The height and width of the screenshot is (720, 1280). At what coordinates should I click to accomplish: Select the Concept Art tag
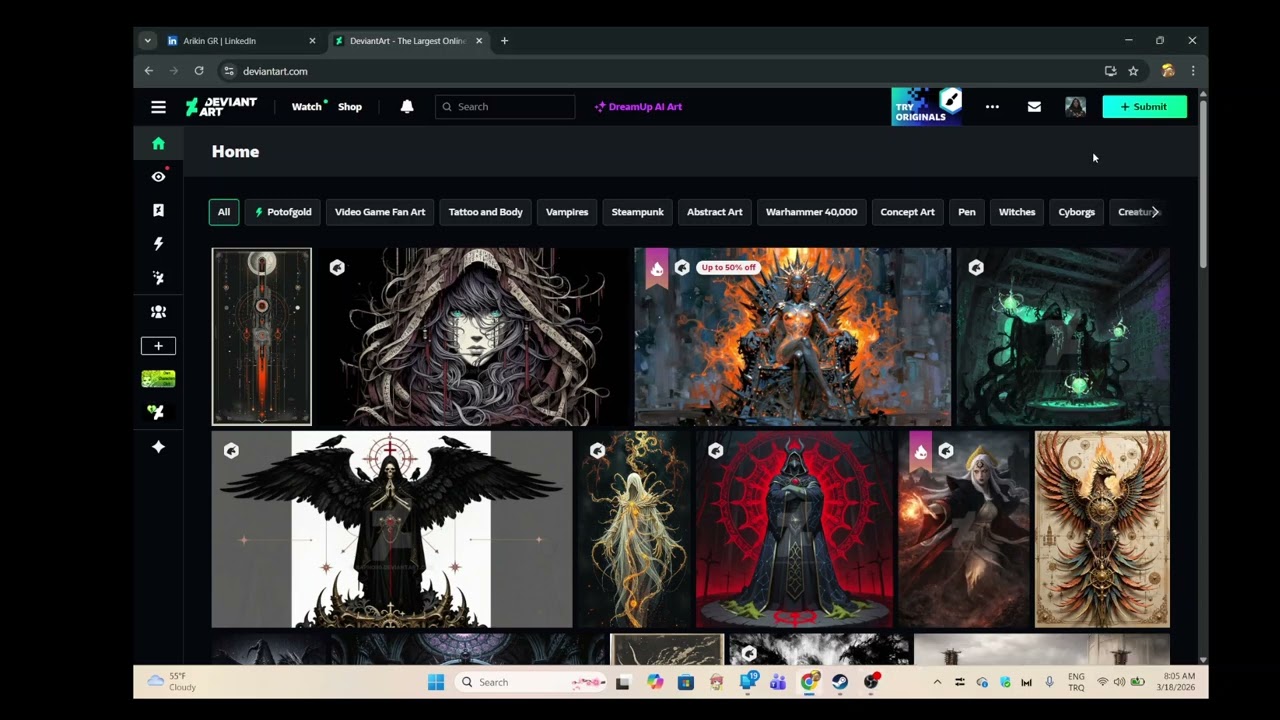[907, 212]
